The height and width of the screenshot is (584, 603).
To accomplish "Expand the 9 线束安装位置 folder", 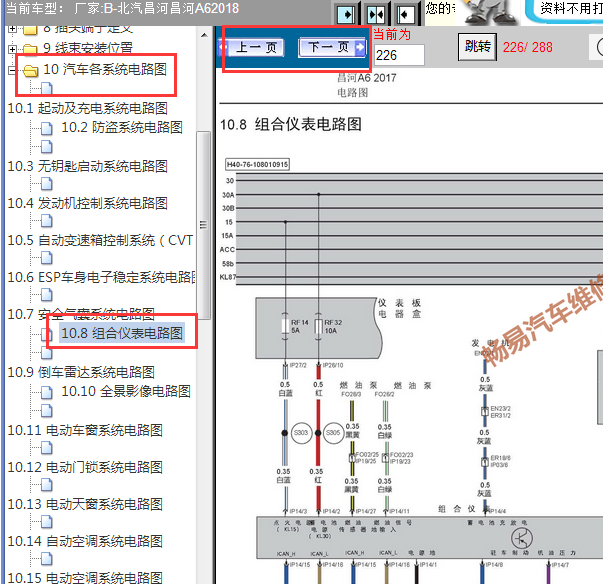I will click(x=12, y=49).
